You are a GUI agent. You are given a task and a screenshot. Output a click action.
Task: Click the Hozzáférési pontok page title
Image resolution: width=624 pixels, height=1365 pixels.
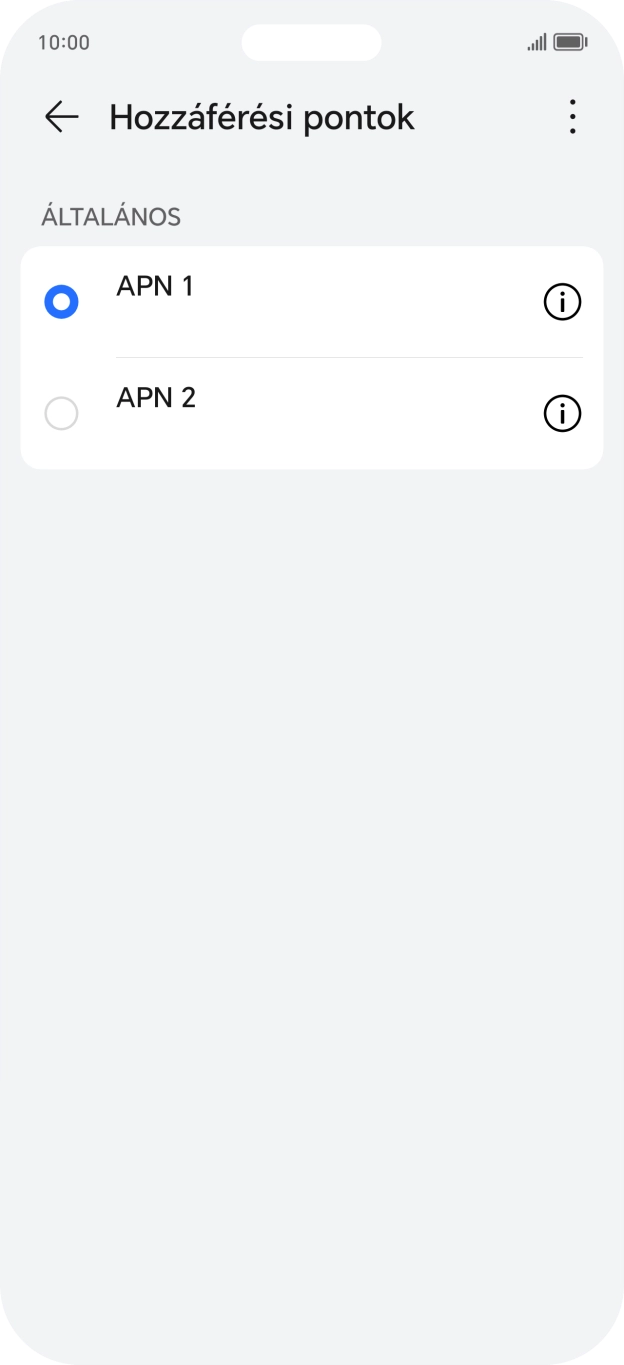(261, 117)
